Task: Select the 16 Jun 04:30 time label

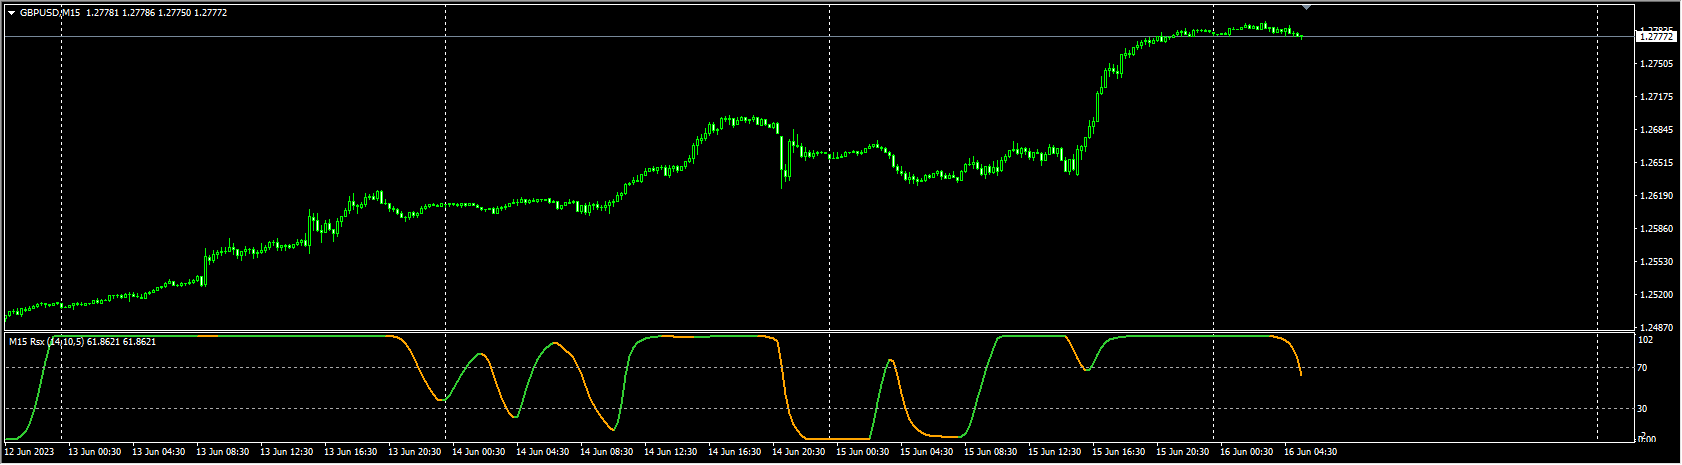Action: coord(1311,452)
